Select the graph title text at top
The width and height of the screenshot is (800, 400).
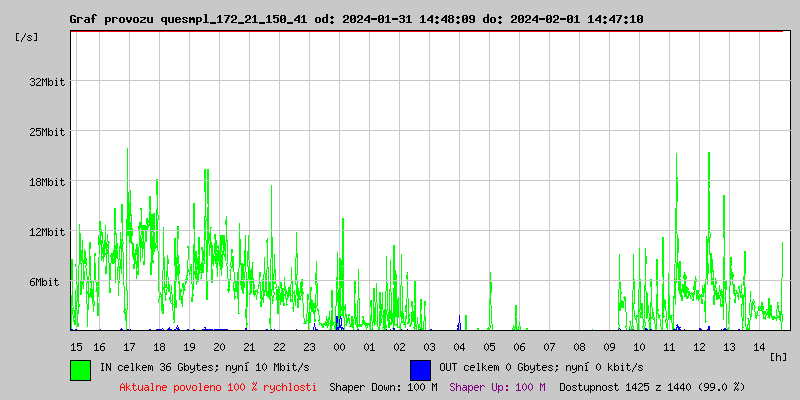point(356,19)
